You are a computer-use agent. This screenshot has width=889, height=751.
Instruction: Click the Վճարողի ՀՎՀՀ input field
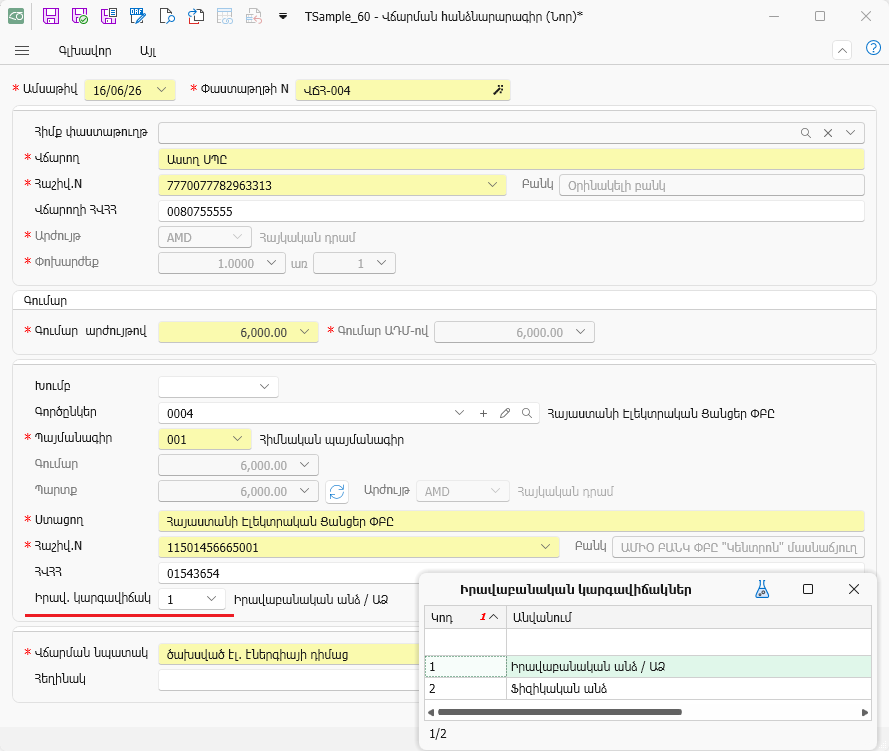[x=511, y=211]
